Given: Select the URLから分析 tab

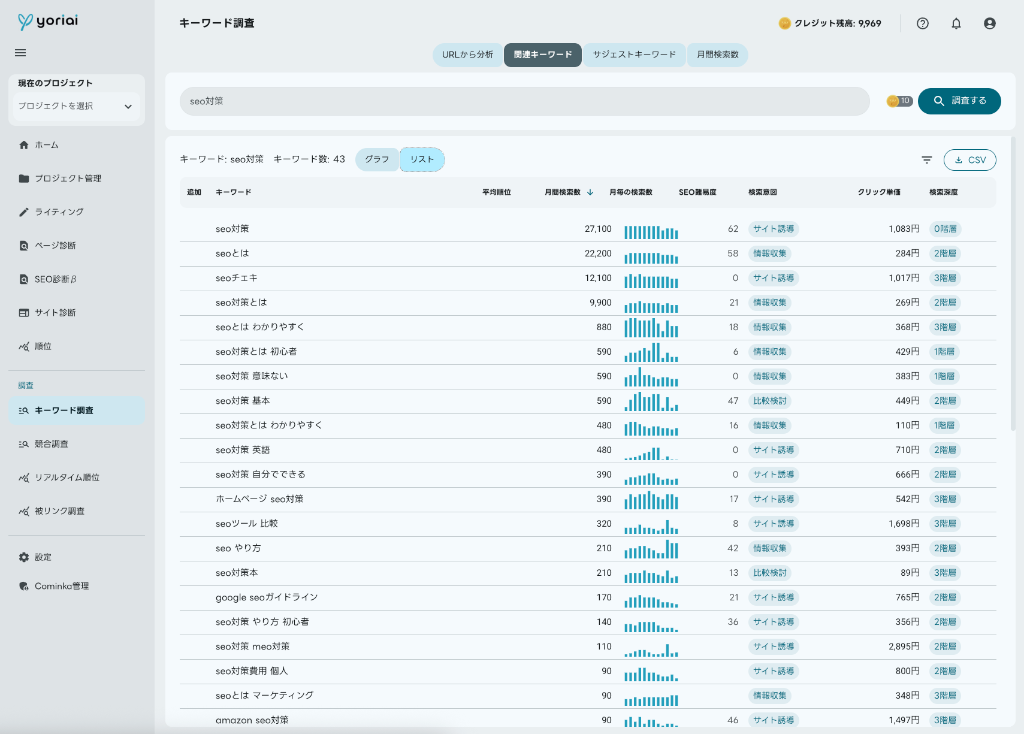Looking at the screenshot, I should [x=468, y=56].
